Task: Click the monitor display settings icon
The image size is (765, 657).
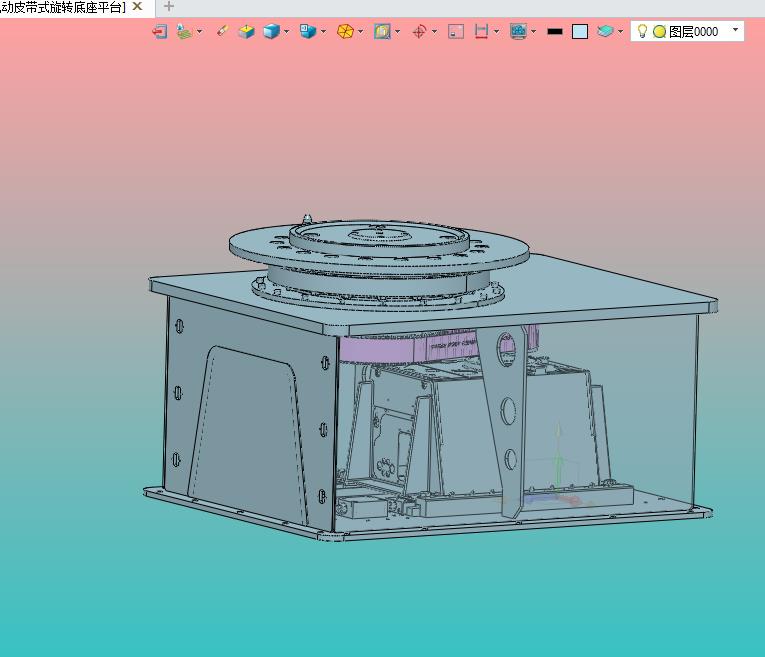Action: (518, 32)
